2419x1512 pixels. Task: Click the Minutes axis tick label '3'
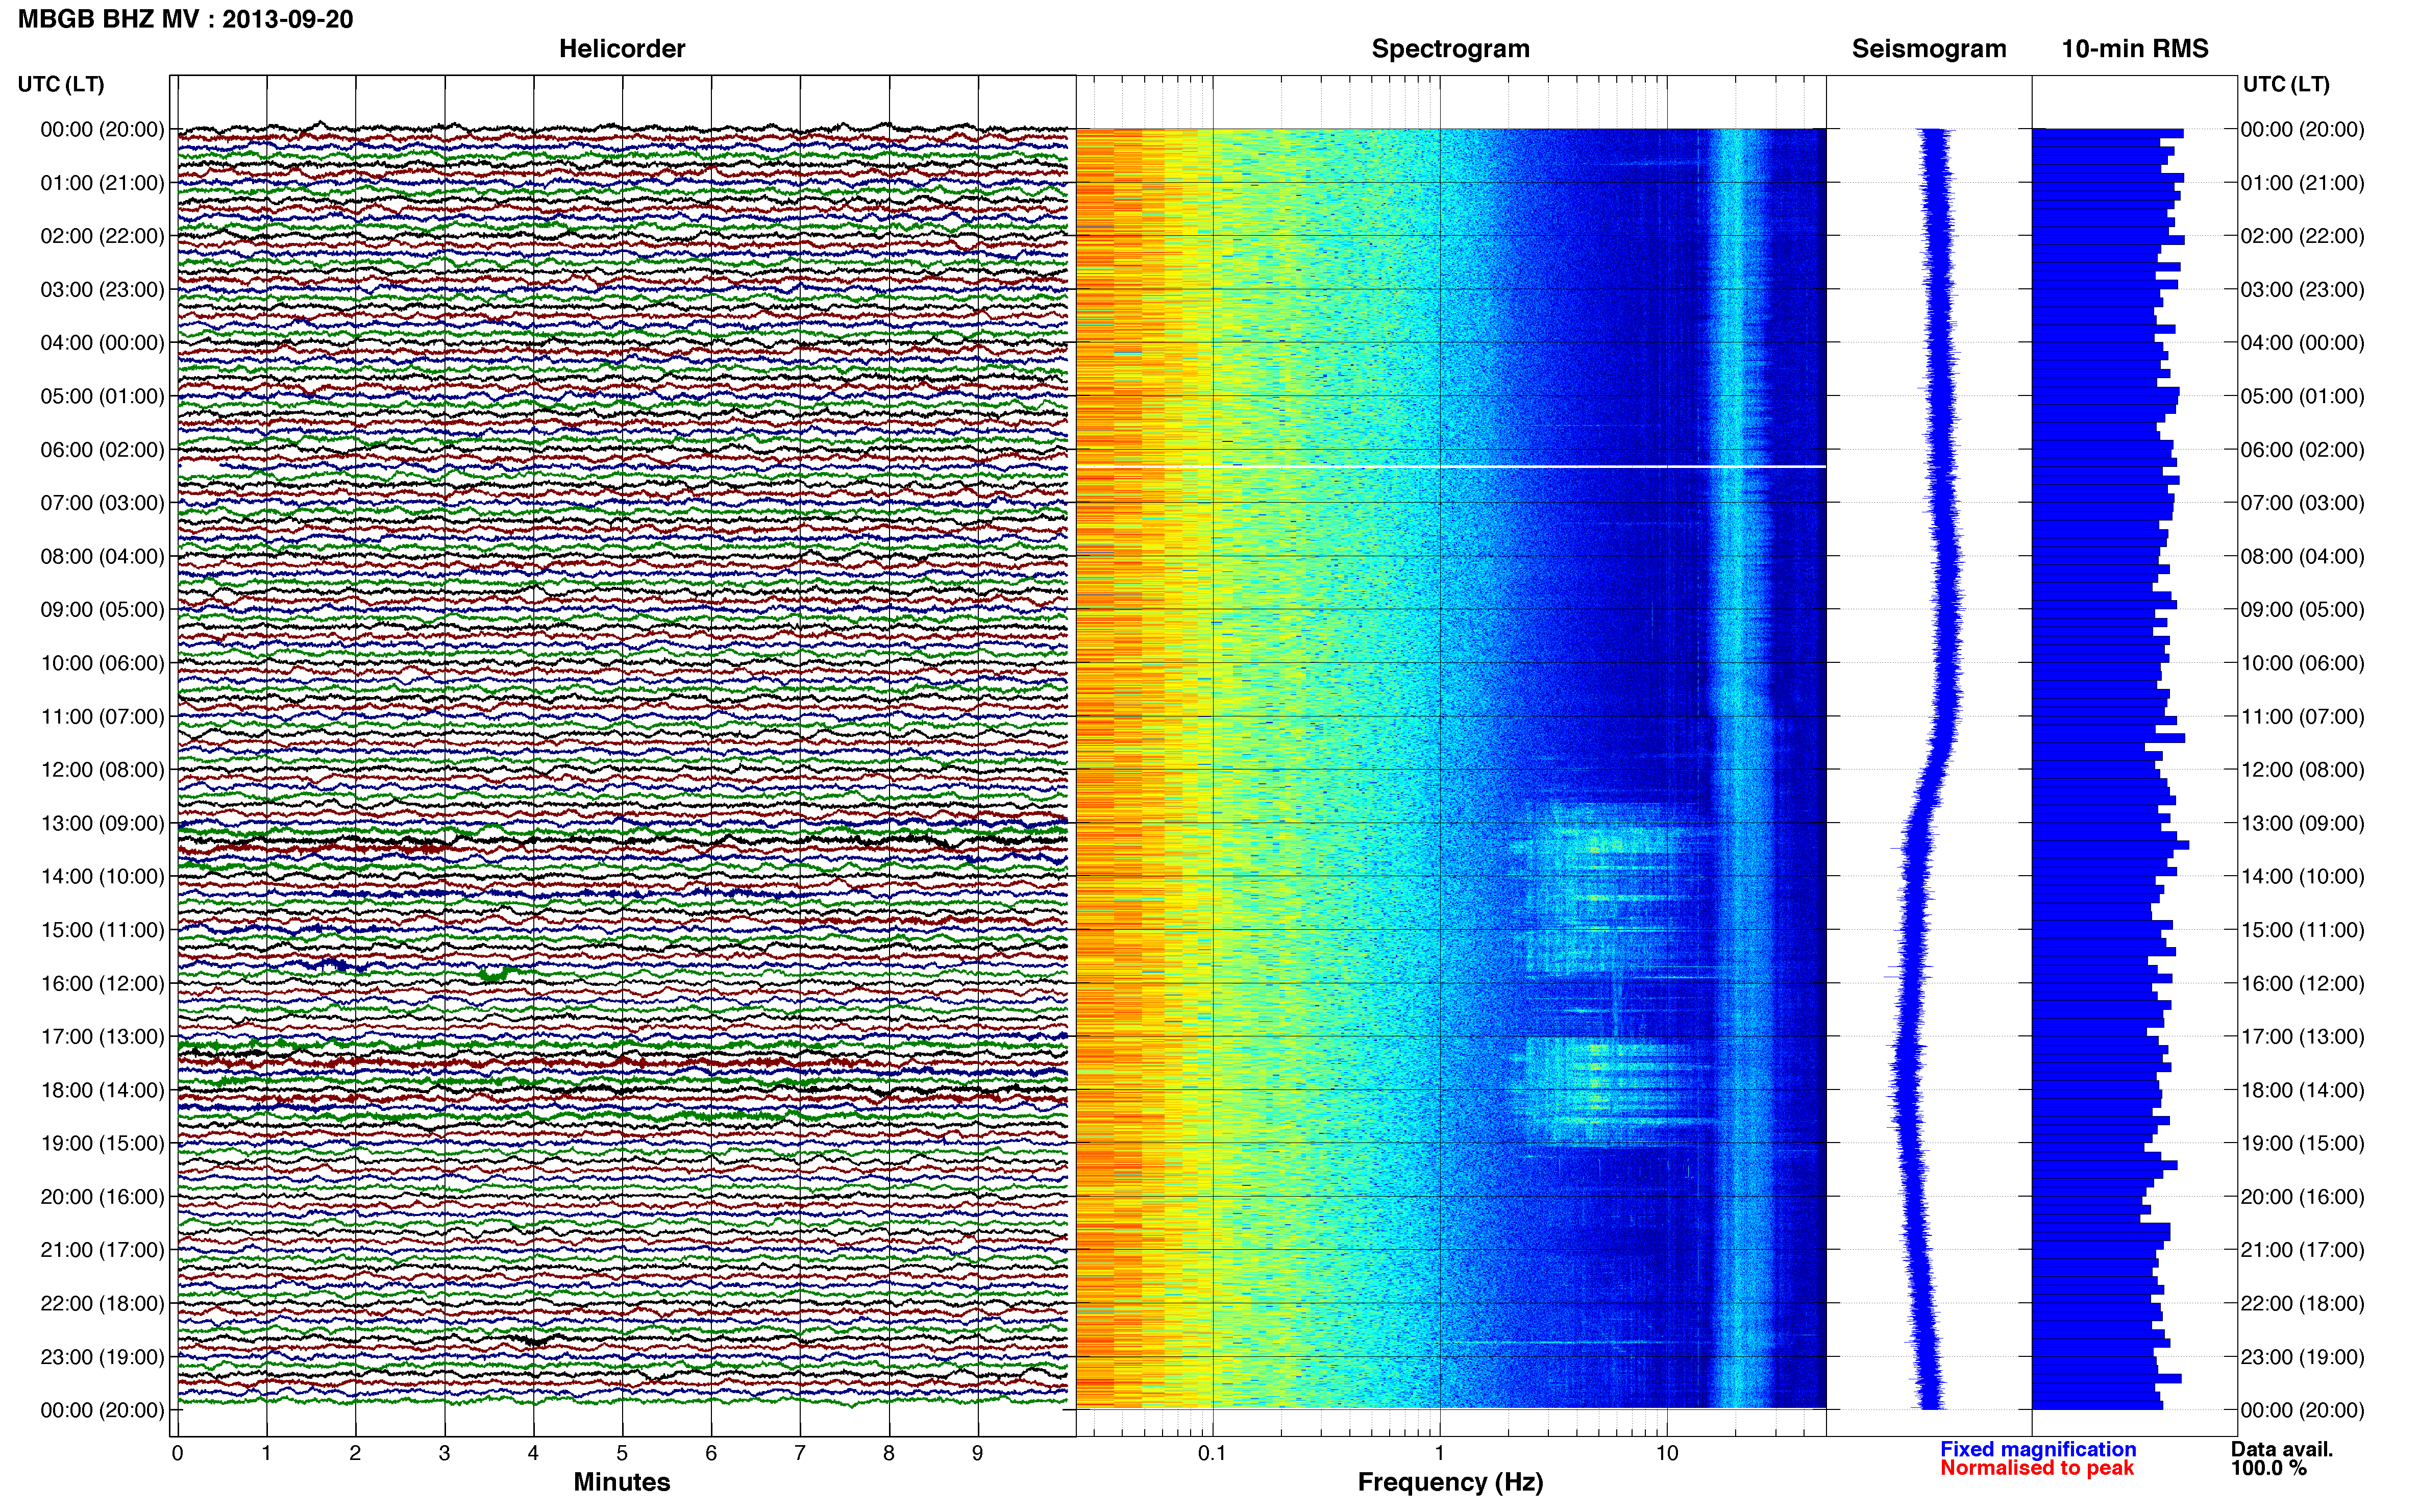coord(444,1453)
